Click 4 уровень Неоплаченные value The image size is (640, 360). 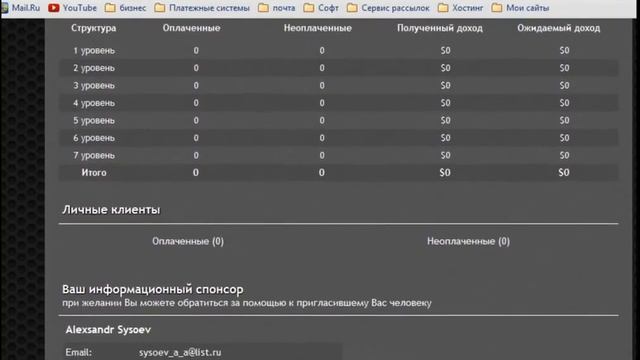click(322, 103)
